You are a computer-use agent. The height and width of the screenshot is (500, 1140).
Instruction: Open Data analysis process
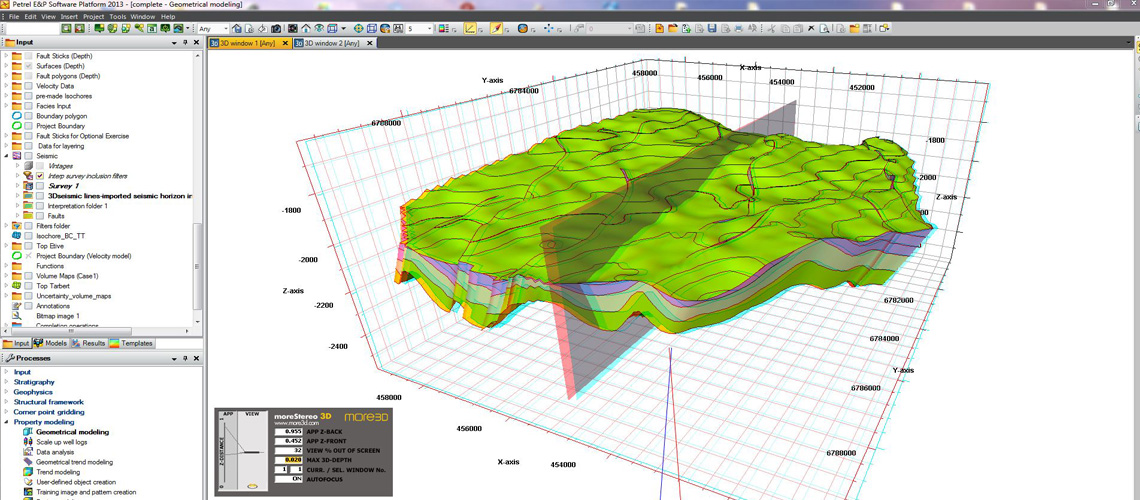pos(55,451)
